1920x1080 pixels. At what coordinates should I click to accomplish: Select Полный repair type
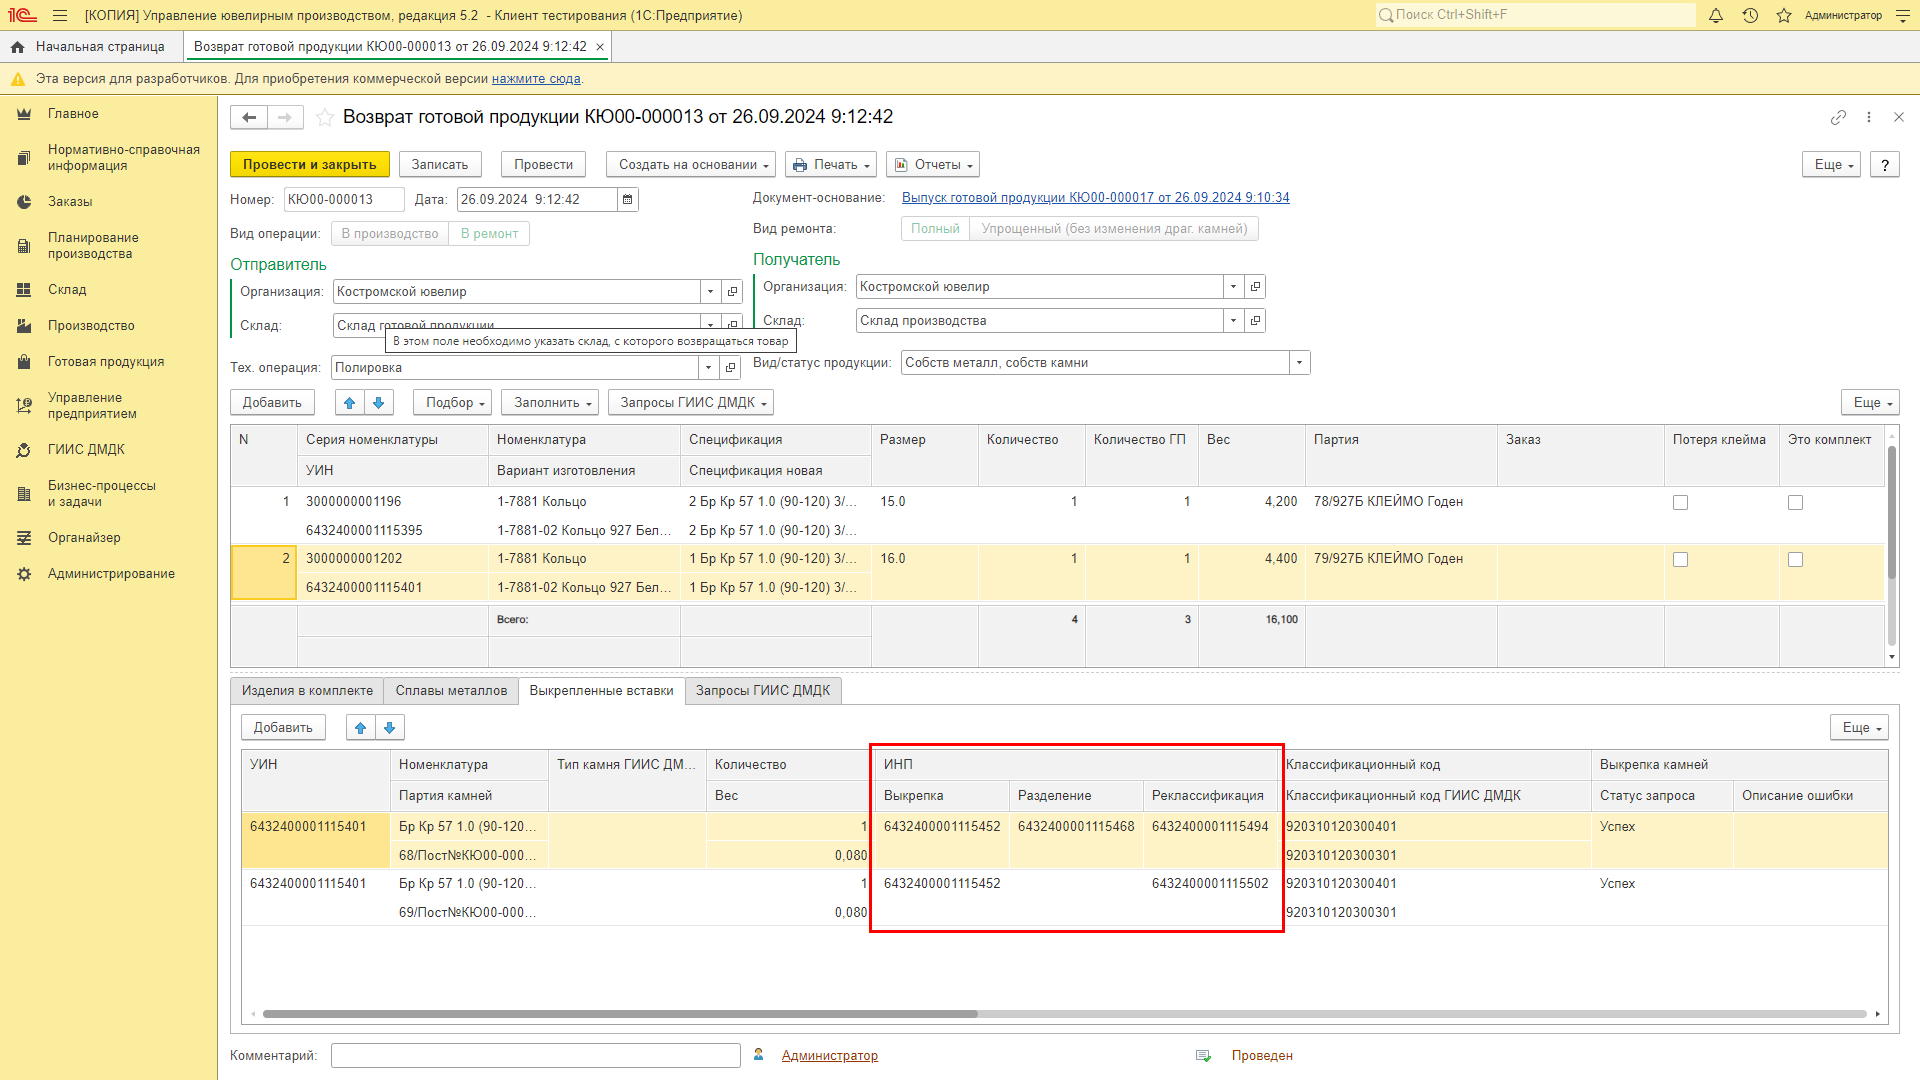tap(935, 229)
